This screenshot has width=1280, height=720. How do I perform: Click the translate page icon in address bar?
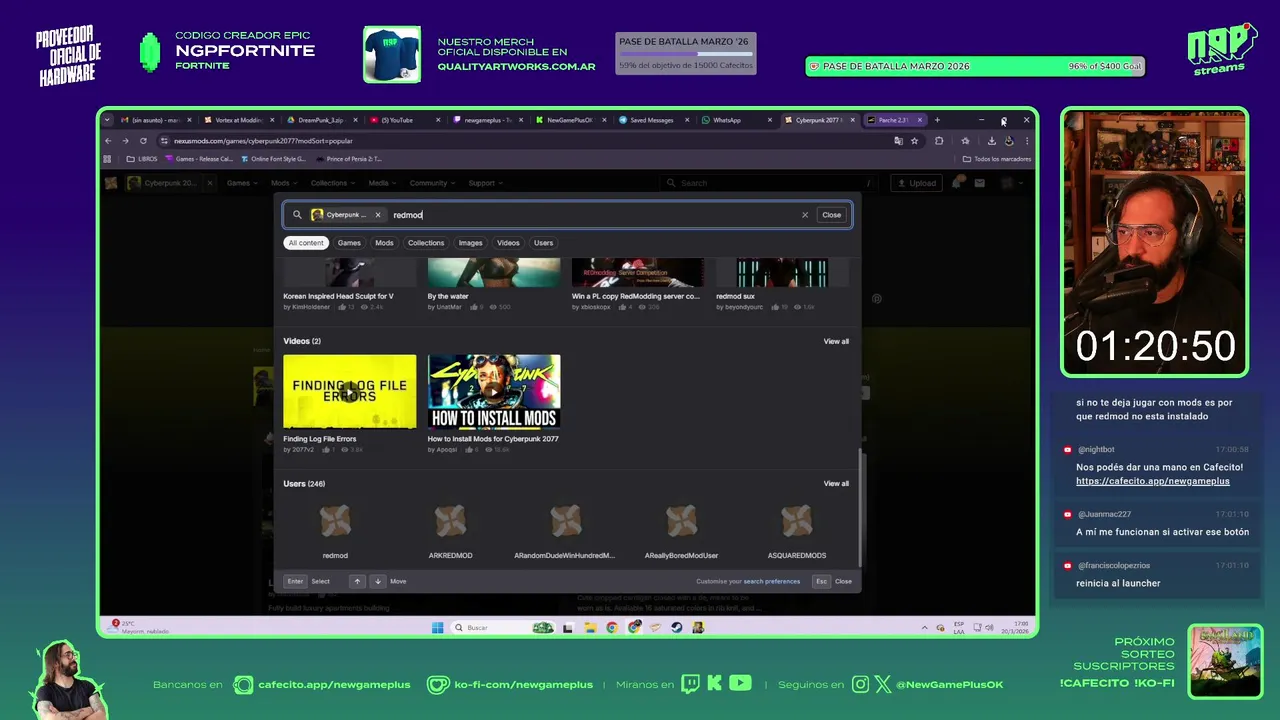[898, 141]
